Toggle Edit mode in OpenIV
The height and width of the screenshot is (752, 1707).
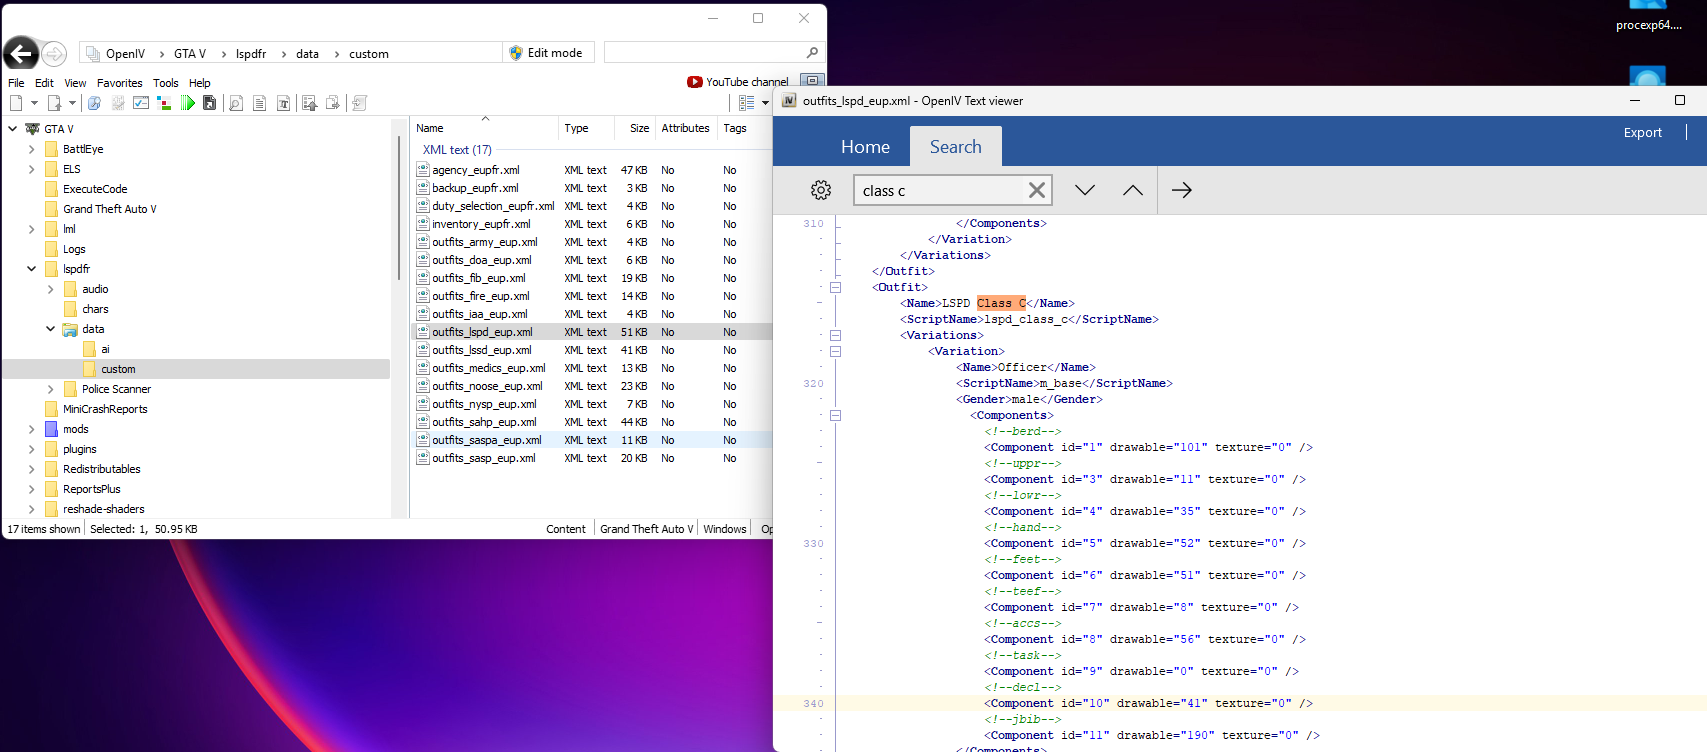(x=546, y=53)
